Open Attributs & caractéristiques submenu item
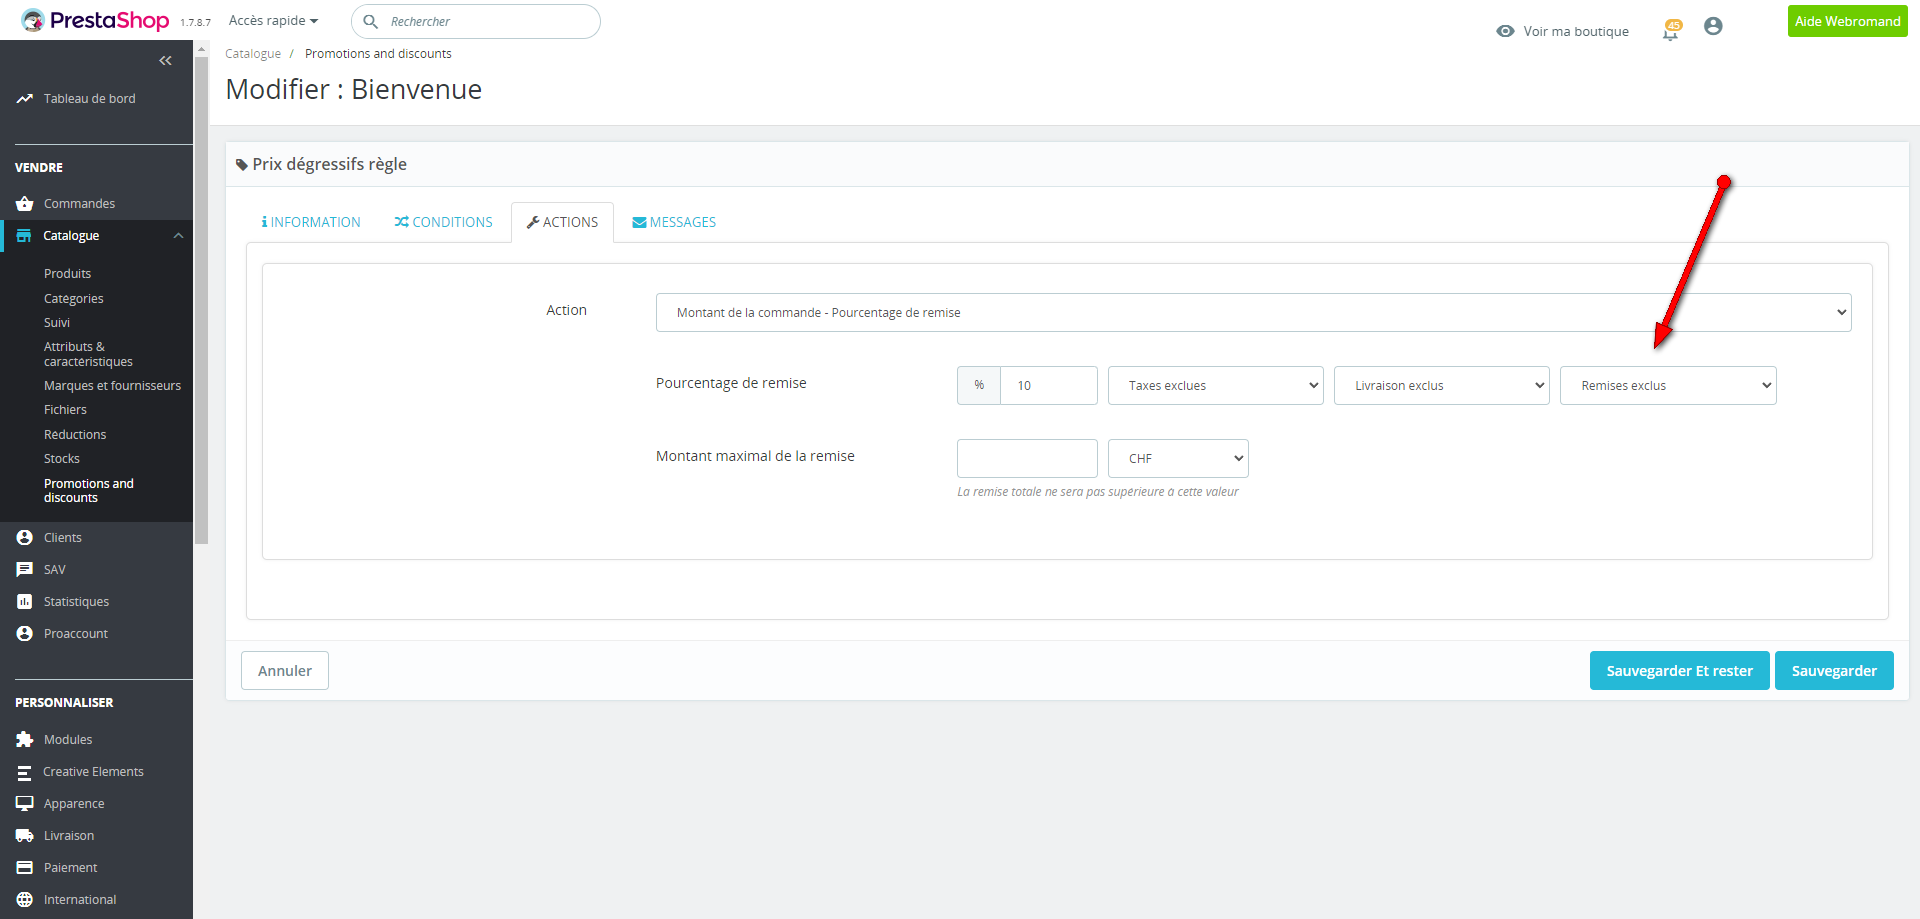 click(x=88, y=354)
